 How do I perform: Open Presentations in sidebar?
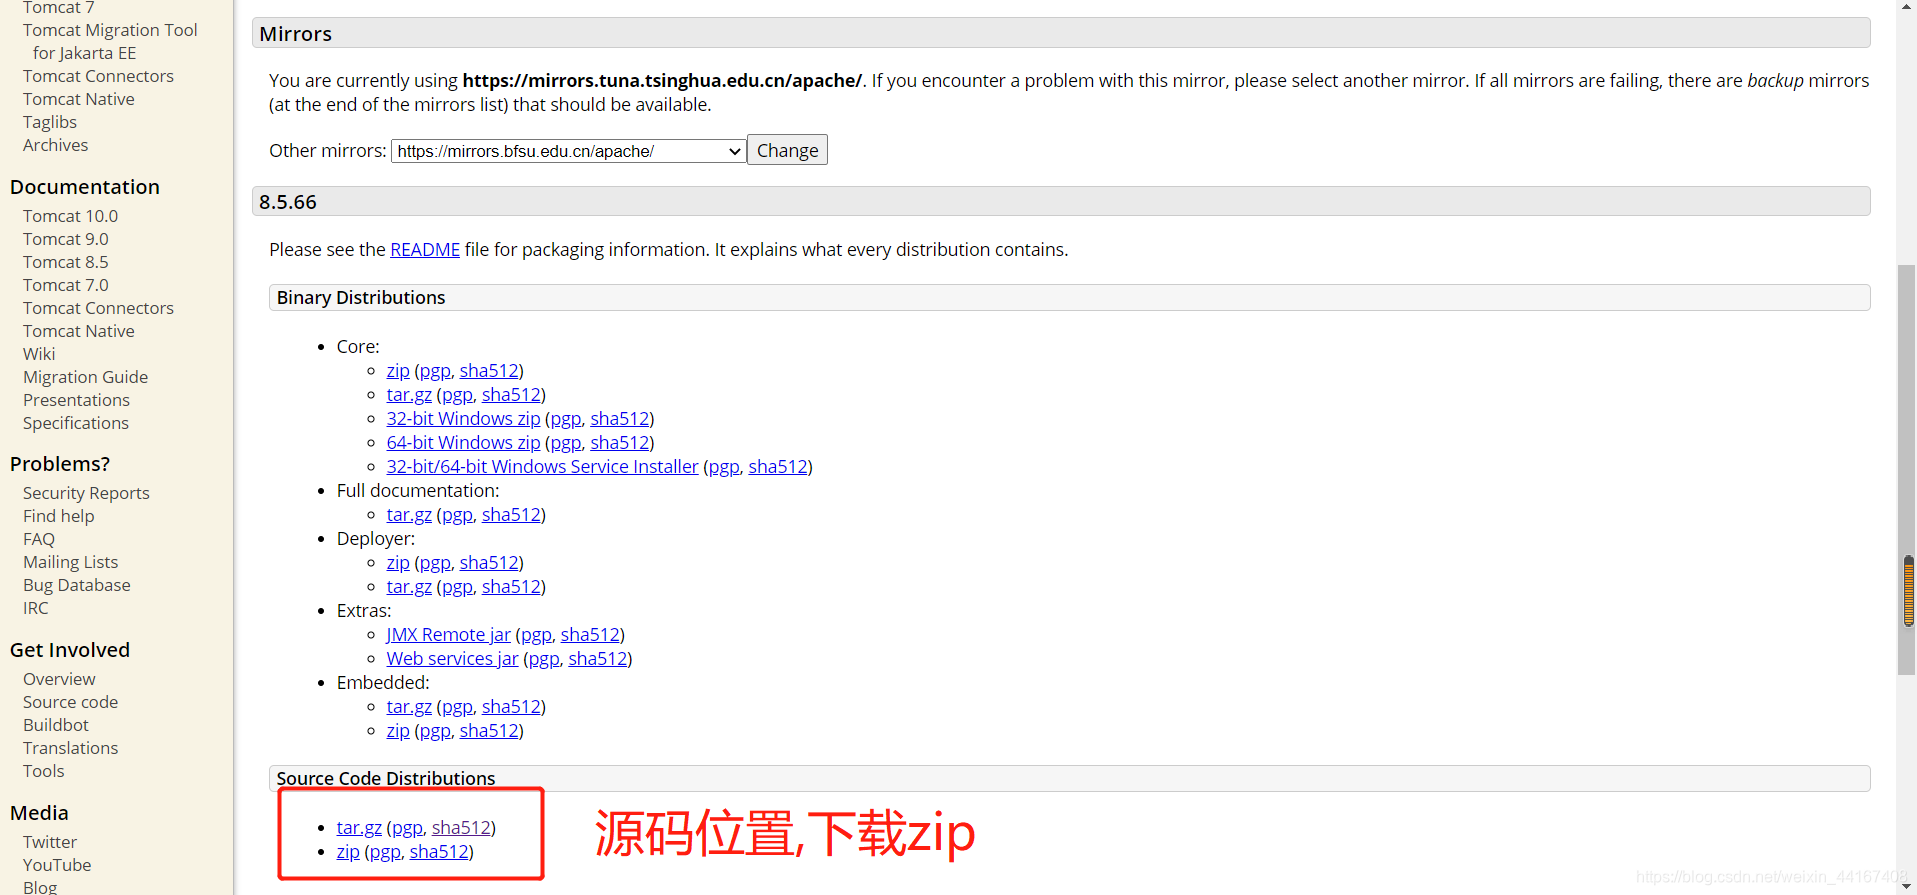pyautogui.click(x=76, y=400)
